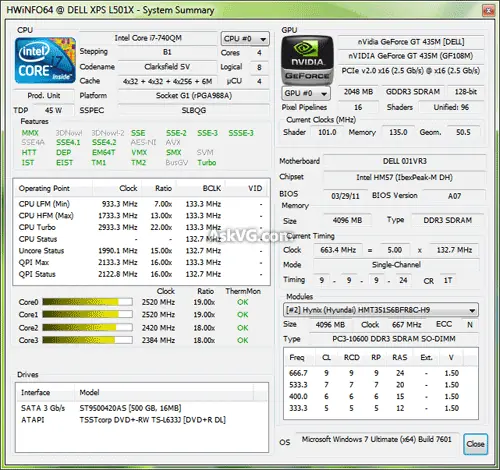Click the Close button
Screen dimensions: 500x470
pos(475,444)
